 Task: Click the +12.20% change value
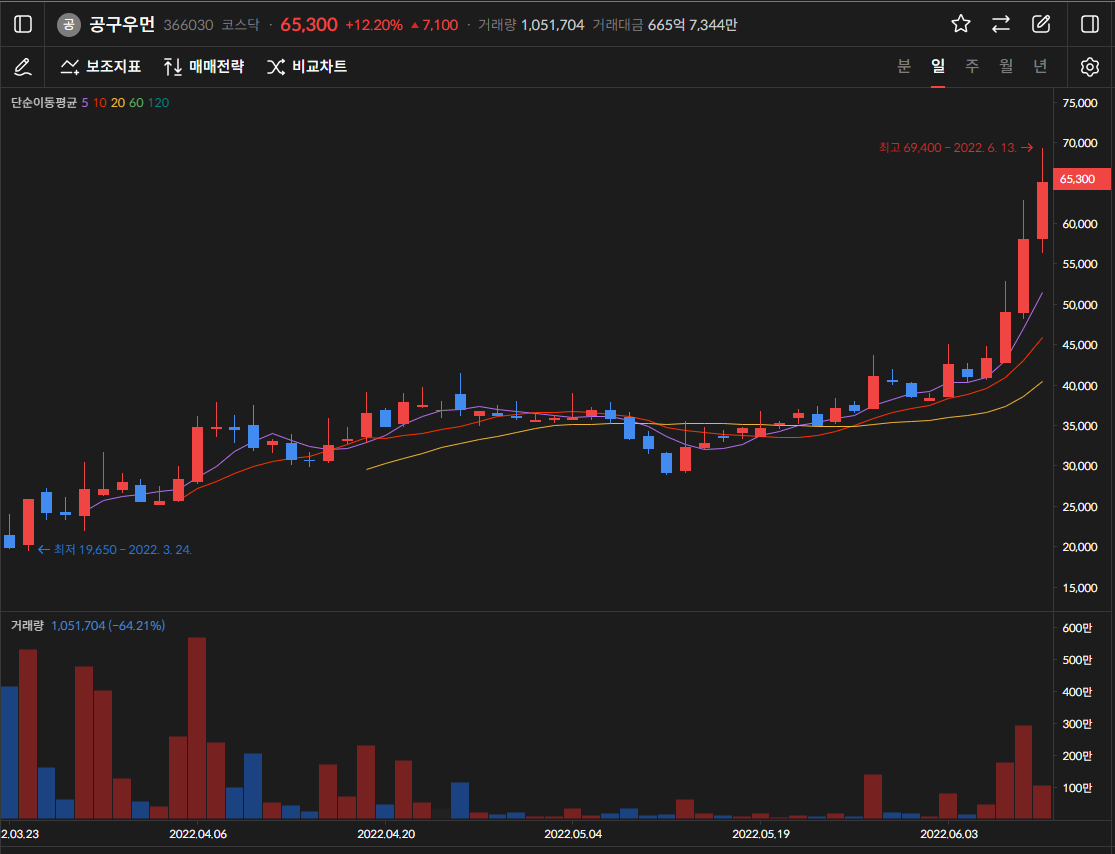(x=374, y=25)
